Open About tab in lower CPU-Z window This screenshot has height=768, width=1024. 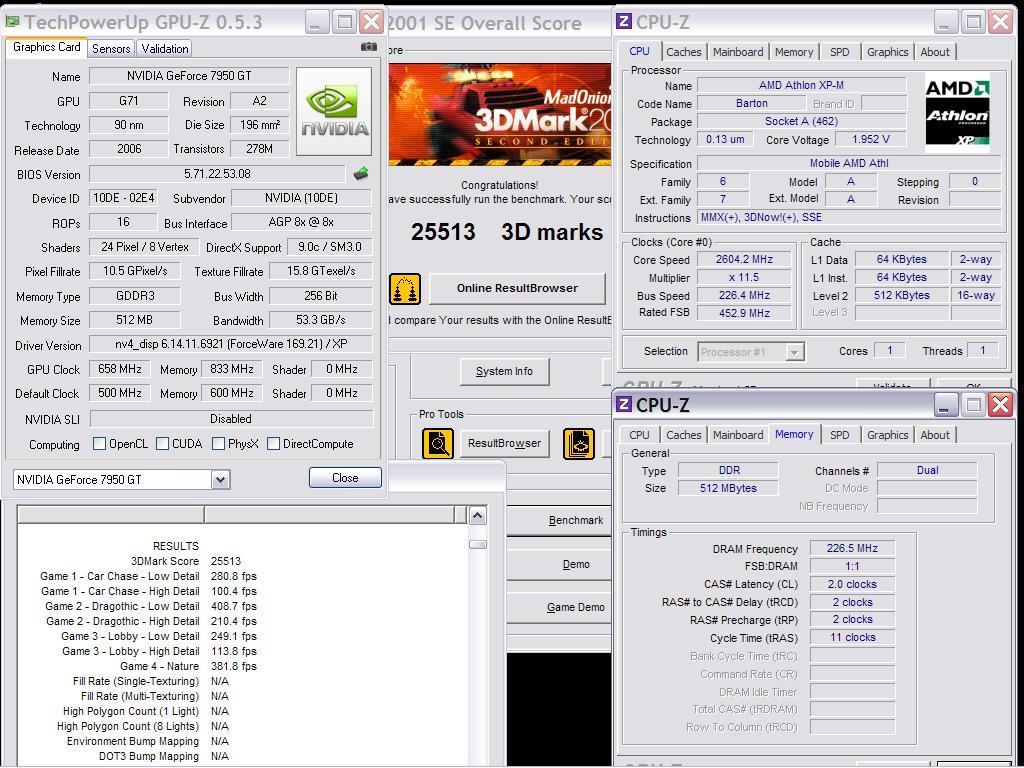pos(935,435)
